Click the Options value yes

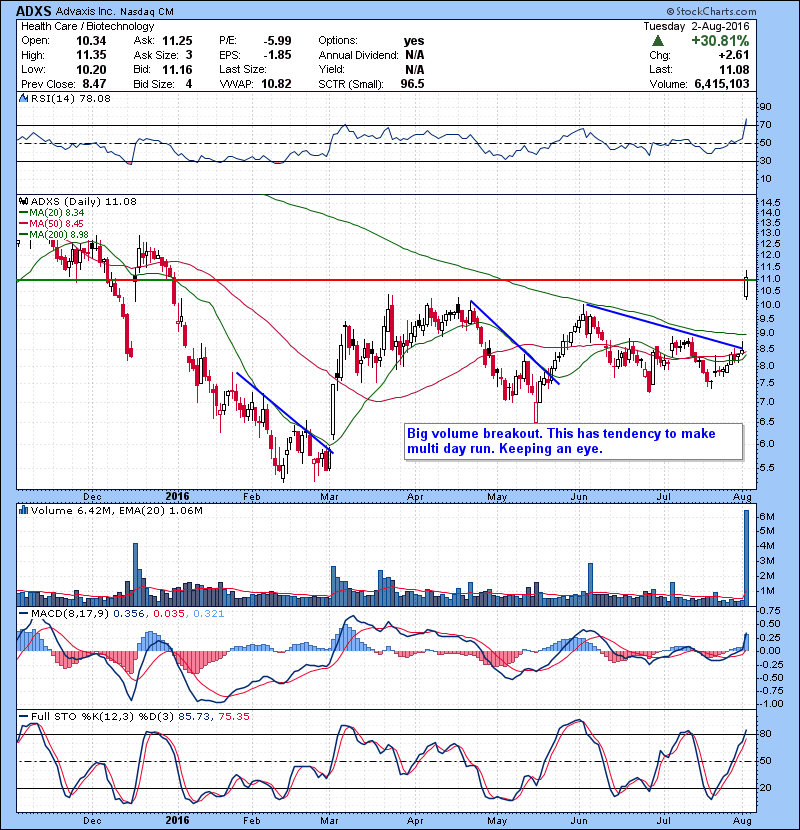(x=414, y=41)
